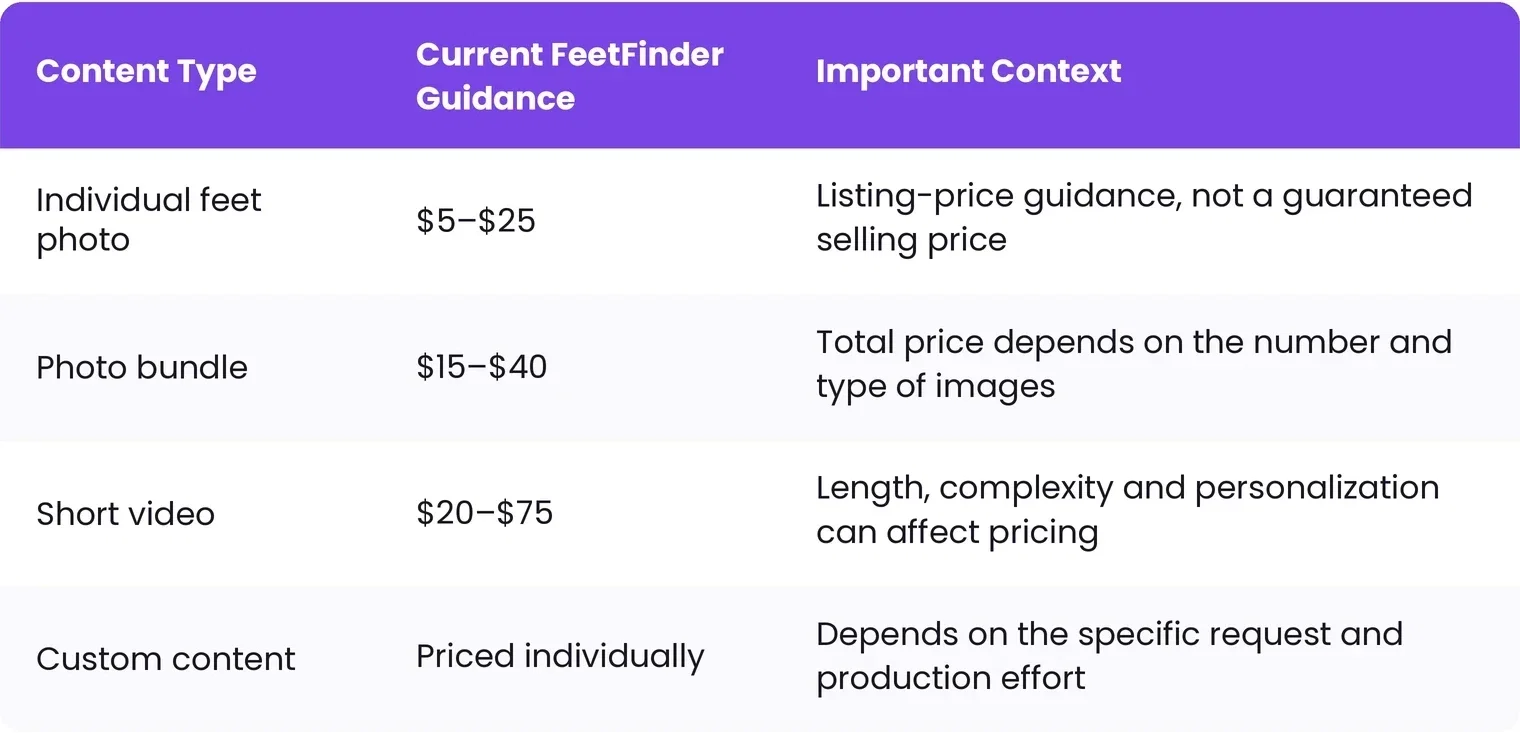Select the Current FeetFinder Guidance header
Screen dimensions: 1520x733
coord(569,76)
